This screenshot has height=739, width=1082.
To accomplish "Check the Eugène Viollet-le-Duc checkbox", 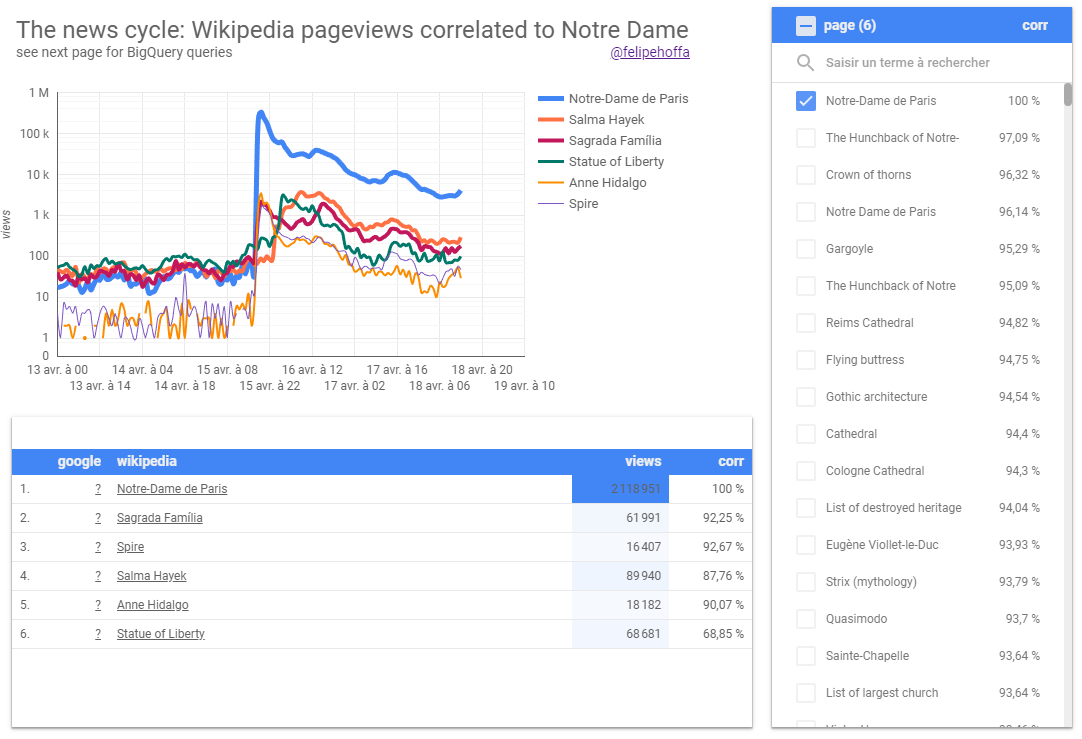I will [x=805, y=545].
